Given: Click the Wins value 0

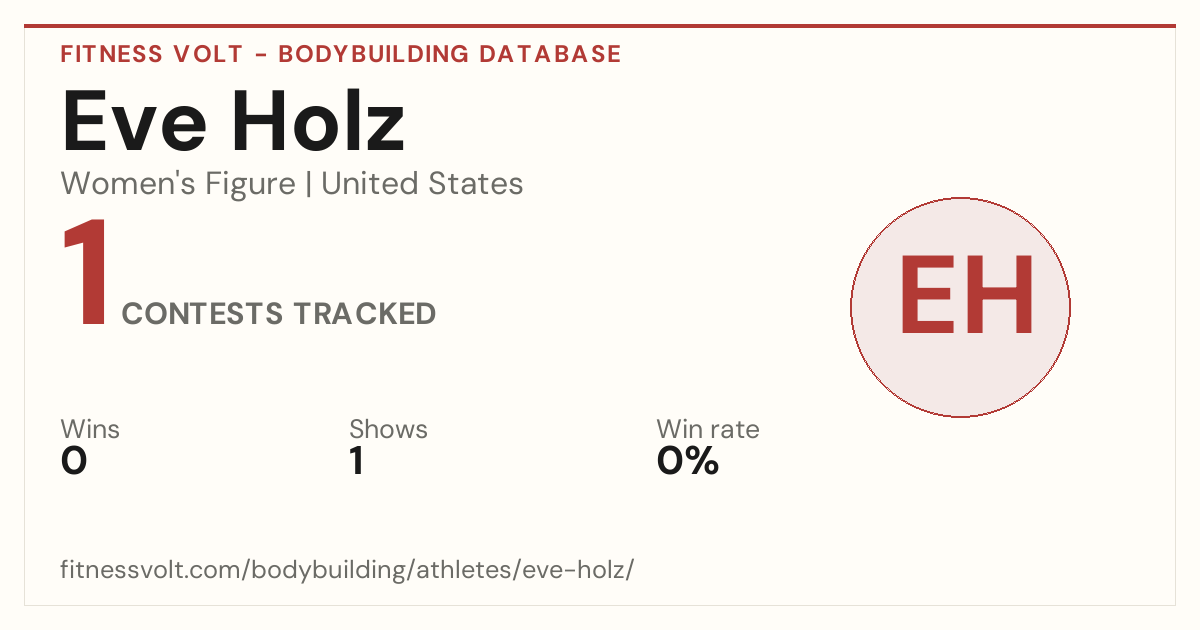Looking at the screenshot, I should tap(74, 462).
